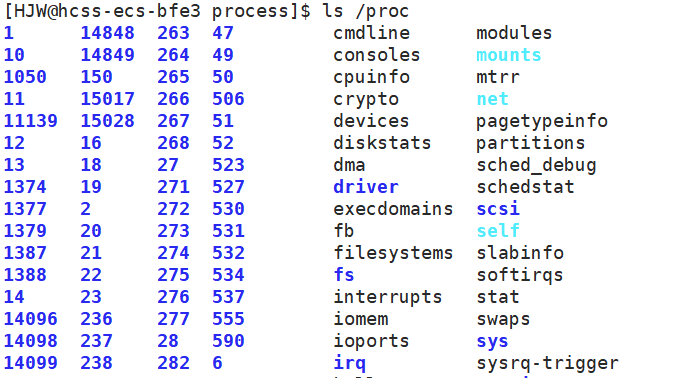Click the 'ls /proc' command text
This screenshot has width=685, height=378.
coord(366,11)
